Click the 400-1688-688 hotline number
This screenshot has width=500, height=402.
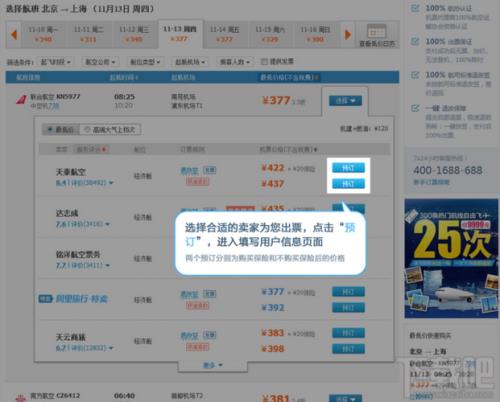(x=448, y=170)
